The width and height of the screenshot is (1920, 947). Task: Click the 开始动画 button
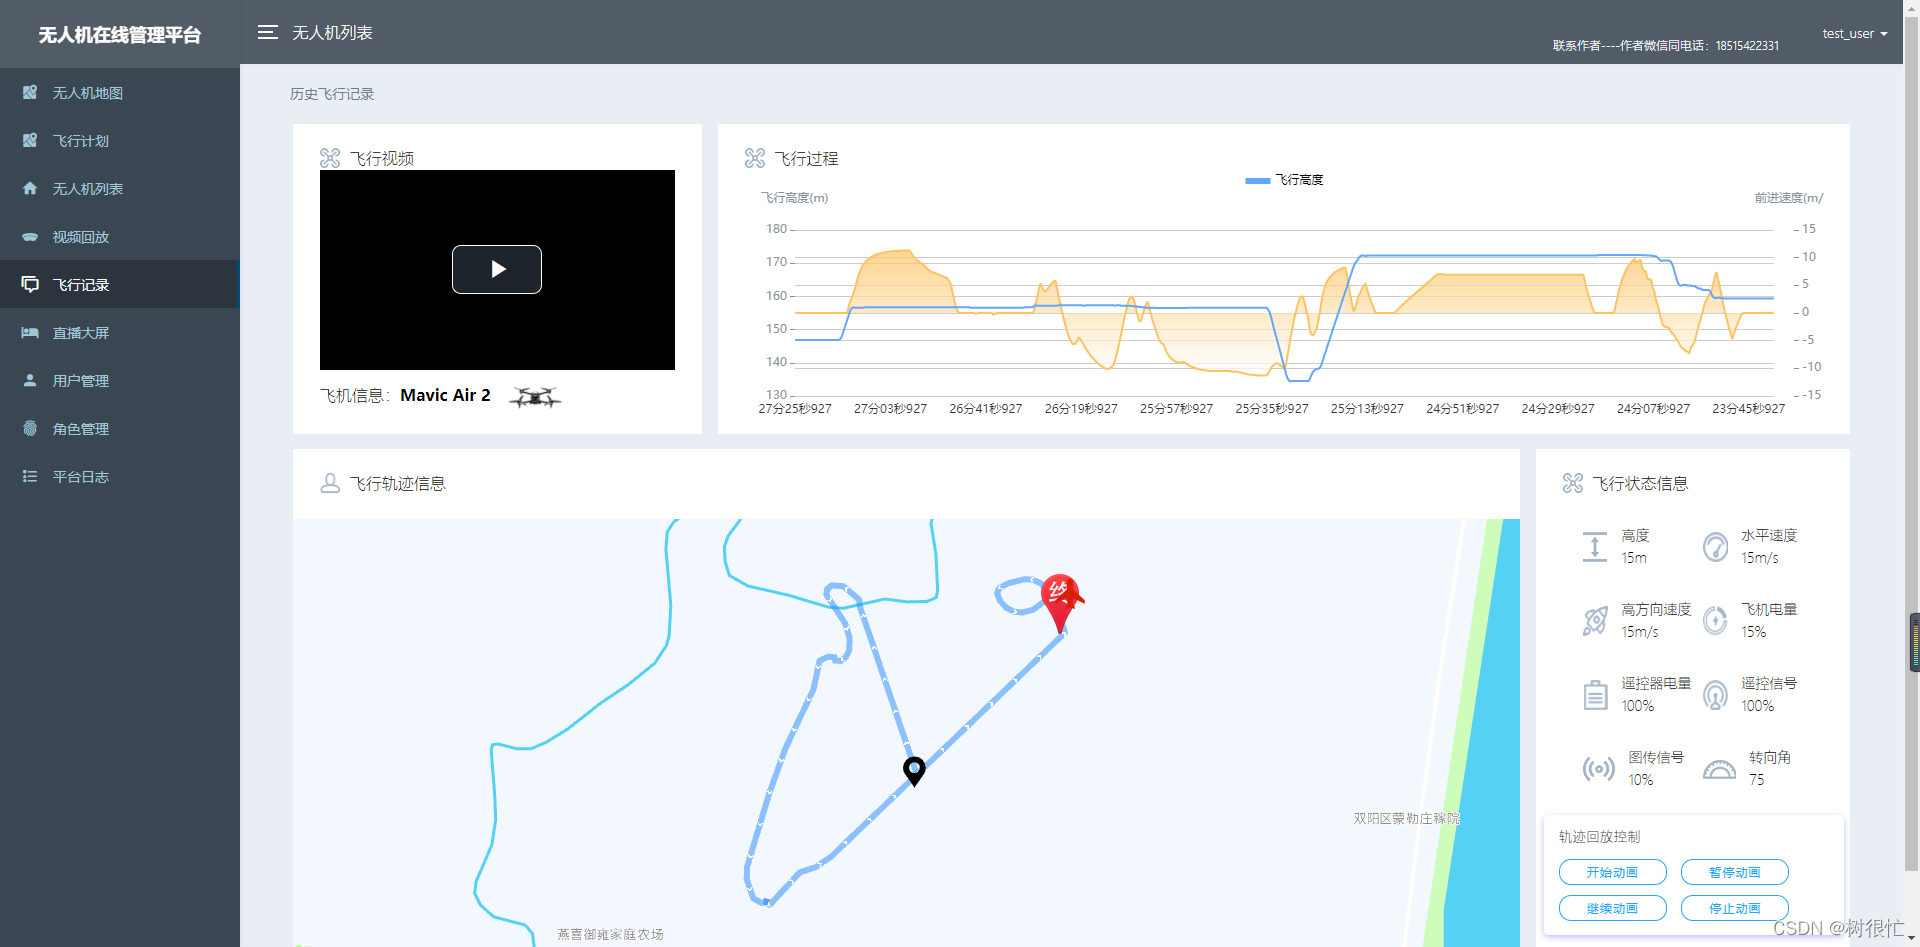[x=1612, y=872]
